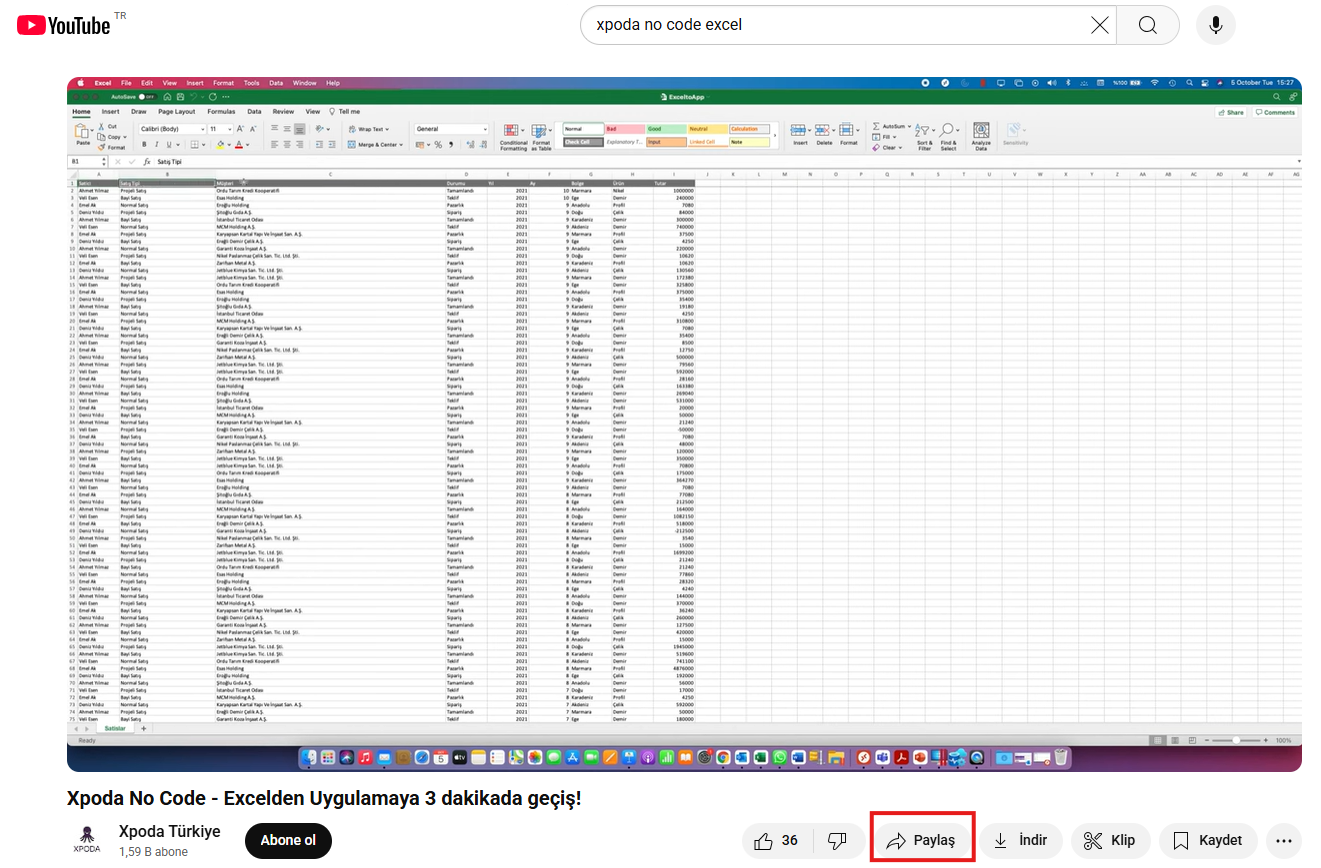This screenshot has height=868, width=1321.
Task: Click Format as Table in the Excel ribbon
Action: (x=541, y=138)
